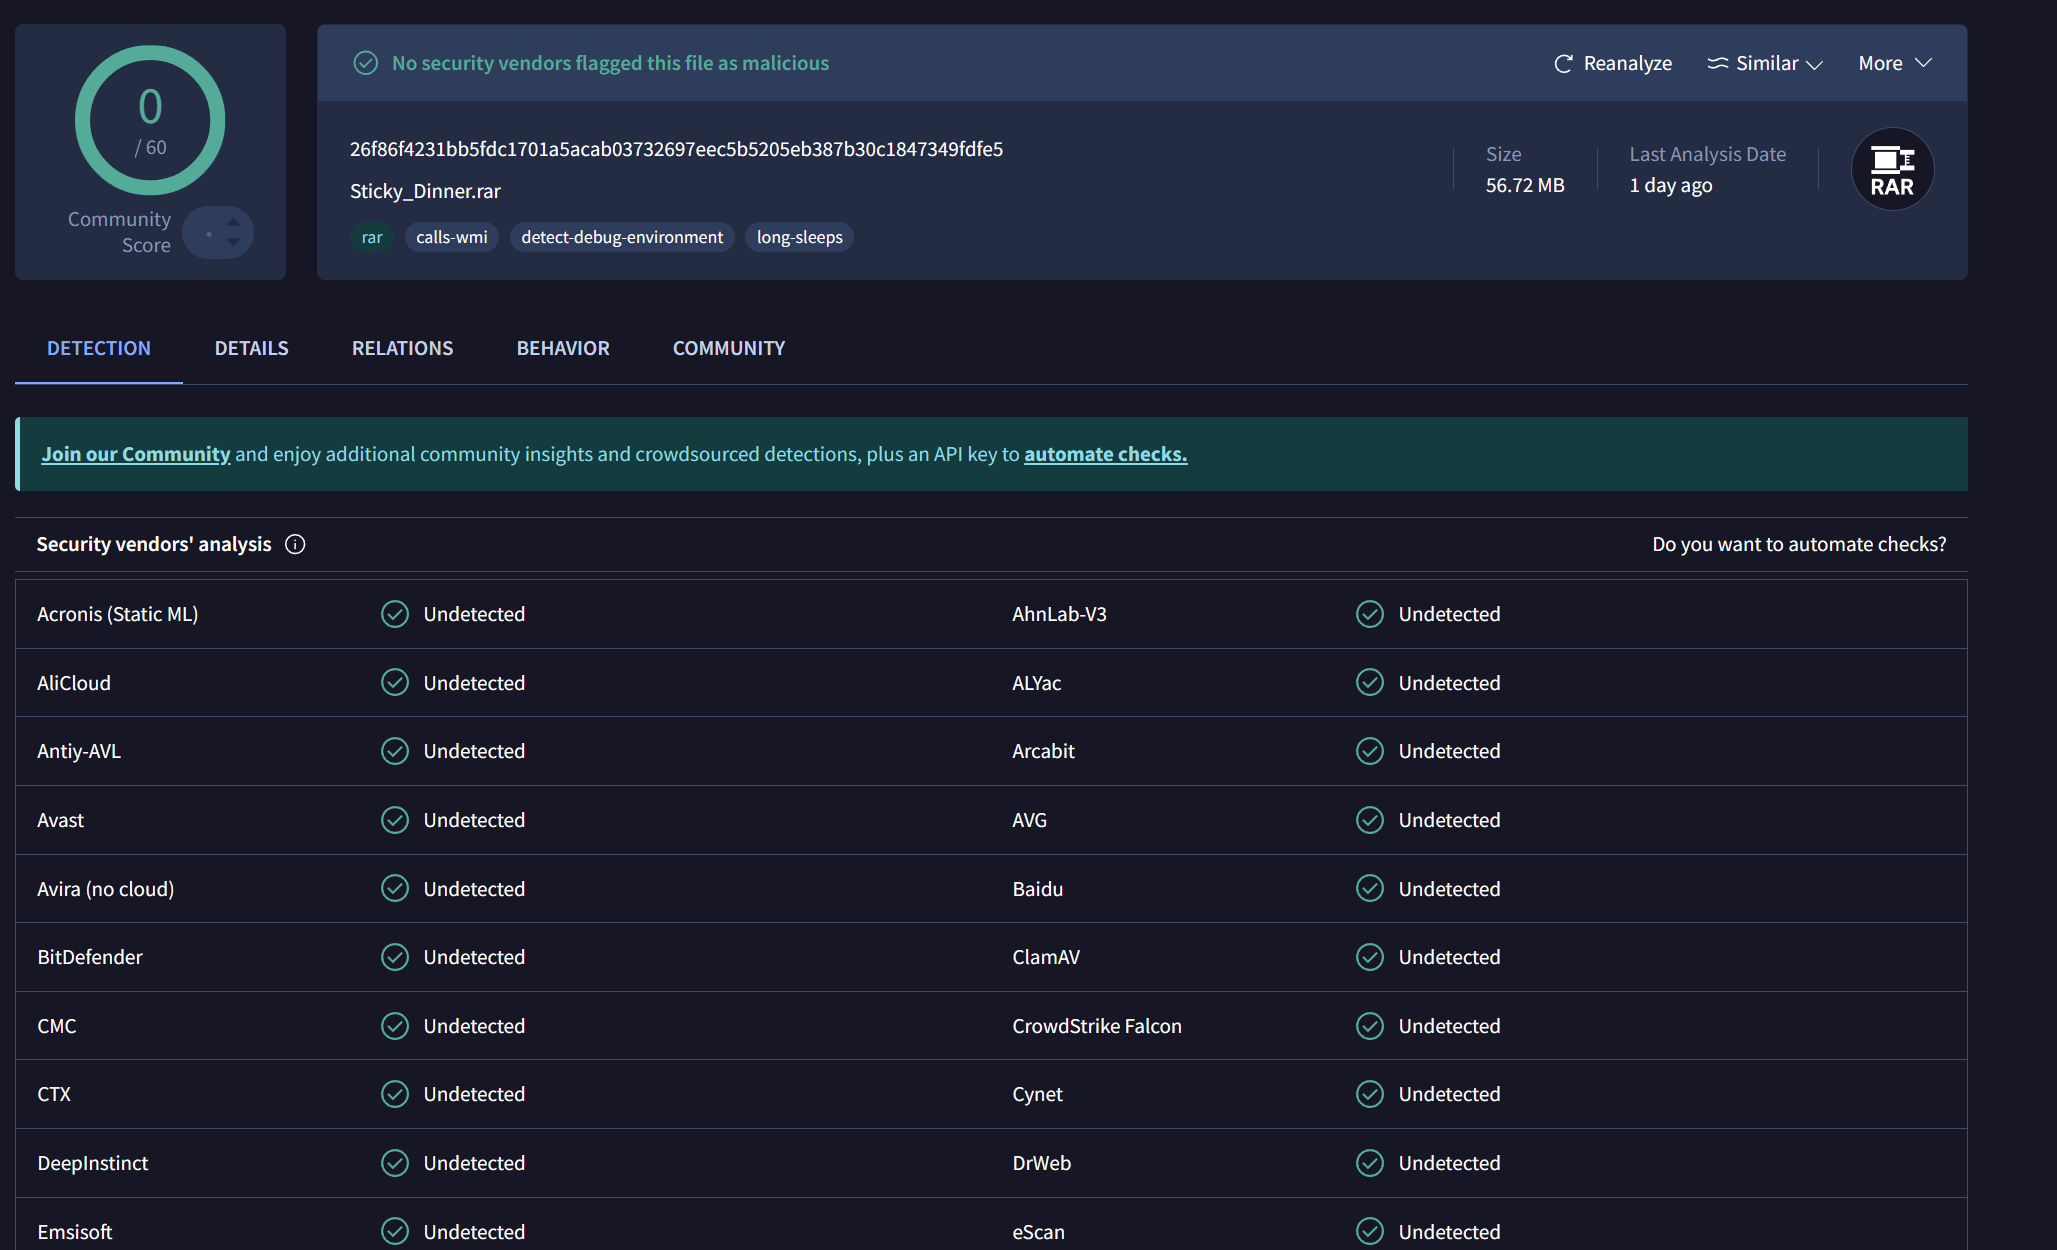
Task: Click the RAR file type icon
Action: click(1891, 169)
